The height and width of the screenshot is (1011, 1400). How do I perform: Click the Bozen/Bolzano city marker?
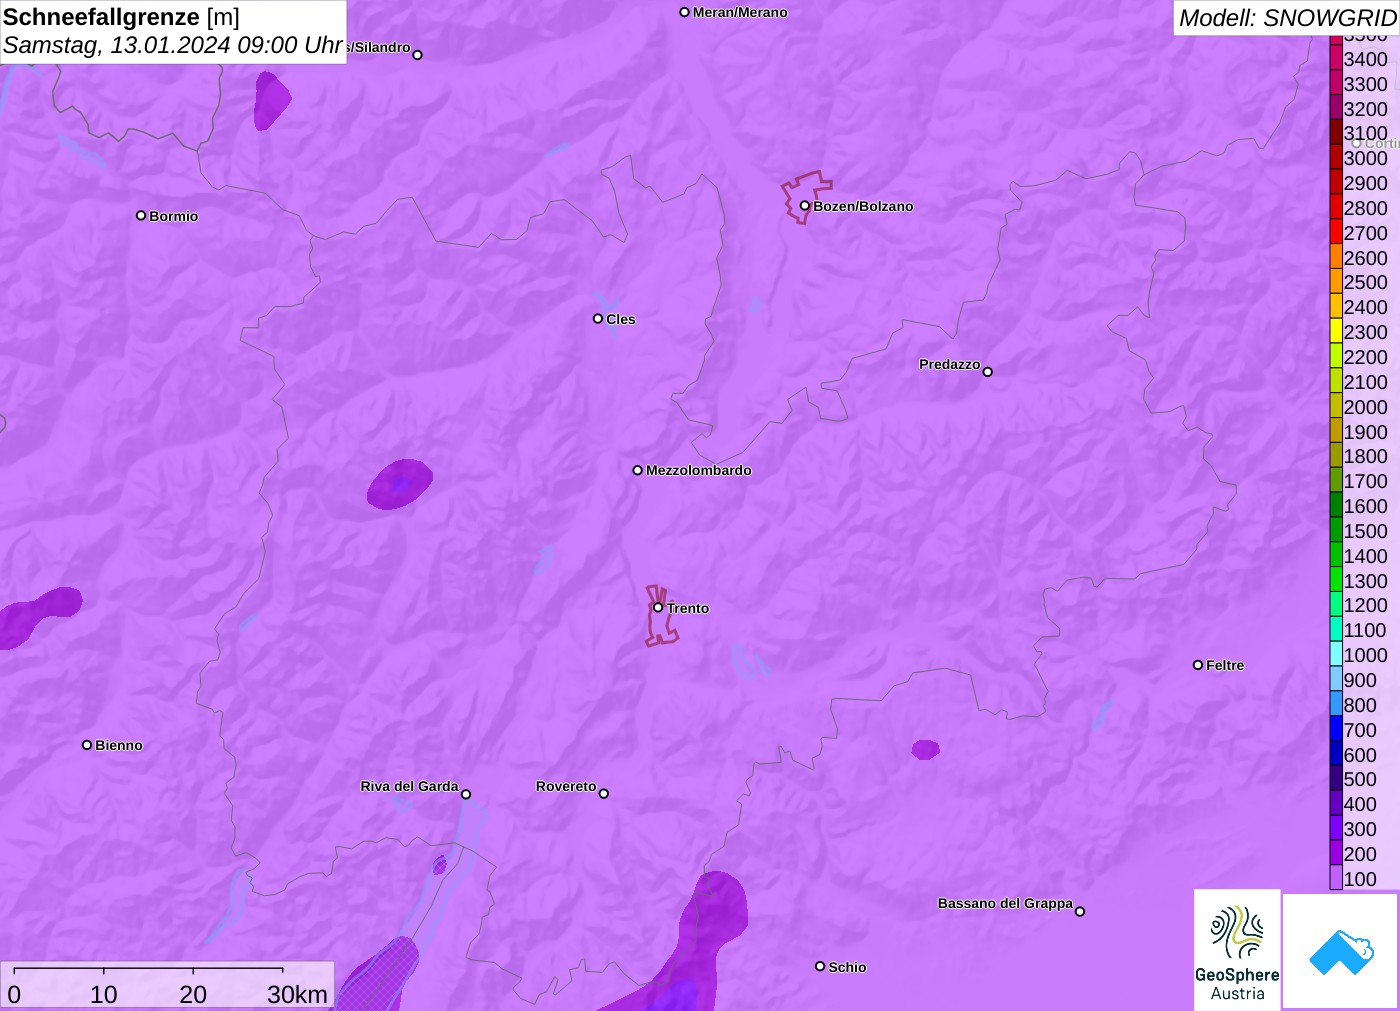(x=804, y=206)
